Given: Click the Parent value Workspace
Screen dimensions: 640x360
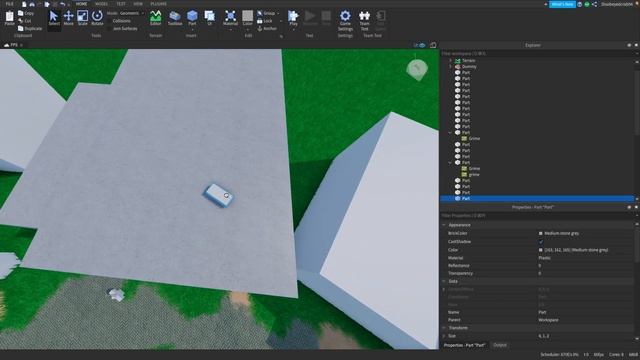Looking at the screenshot, I should tap(548, 320).
